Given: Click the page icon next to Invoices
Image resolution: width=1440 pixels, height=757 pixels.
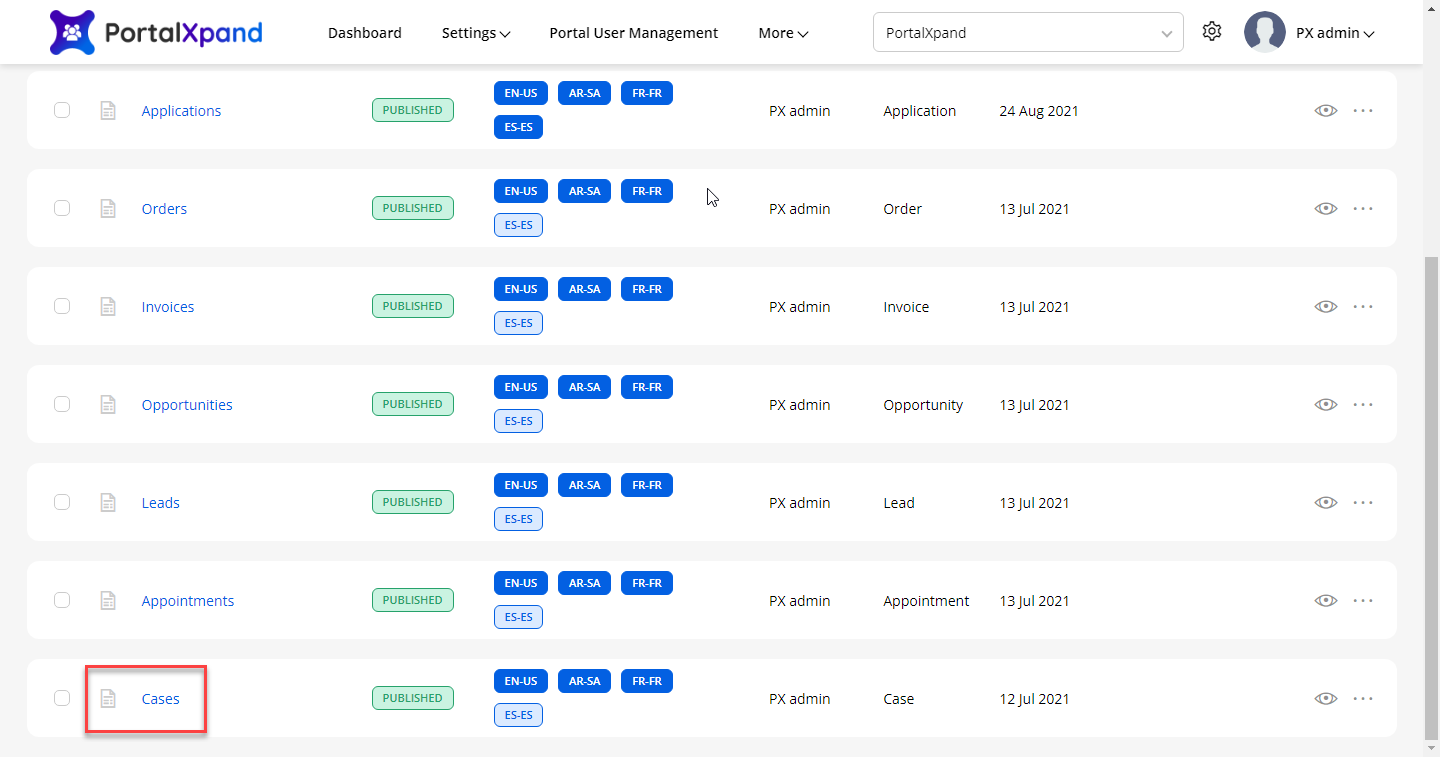Looking at the screenshot, I should tap(108, 307).
